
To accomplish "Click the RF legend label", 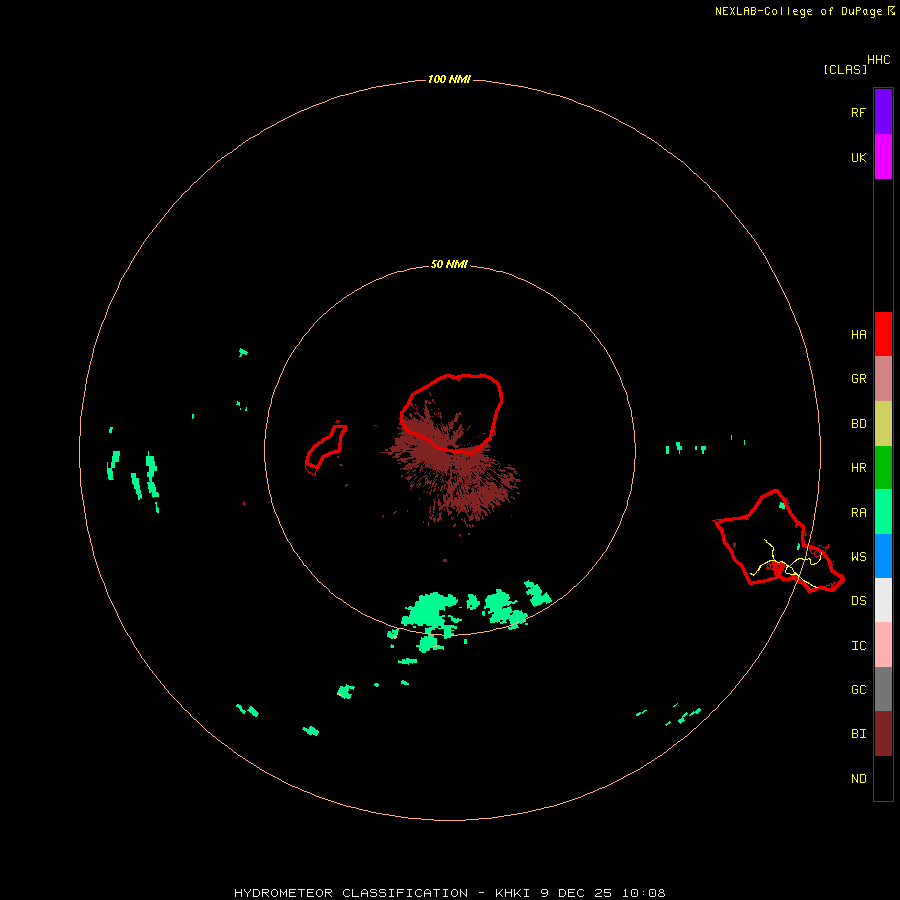I will [858, 113].
